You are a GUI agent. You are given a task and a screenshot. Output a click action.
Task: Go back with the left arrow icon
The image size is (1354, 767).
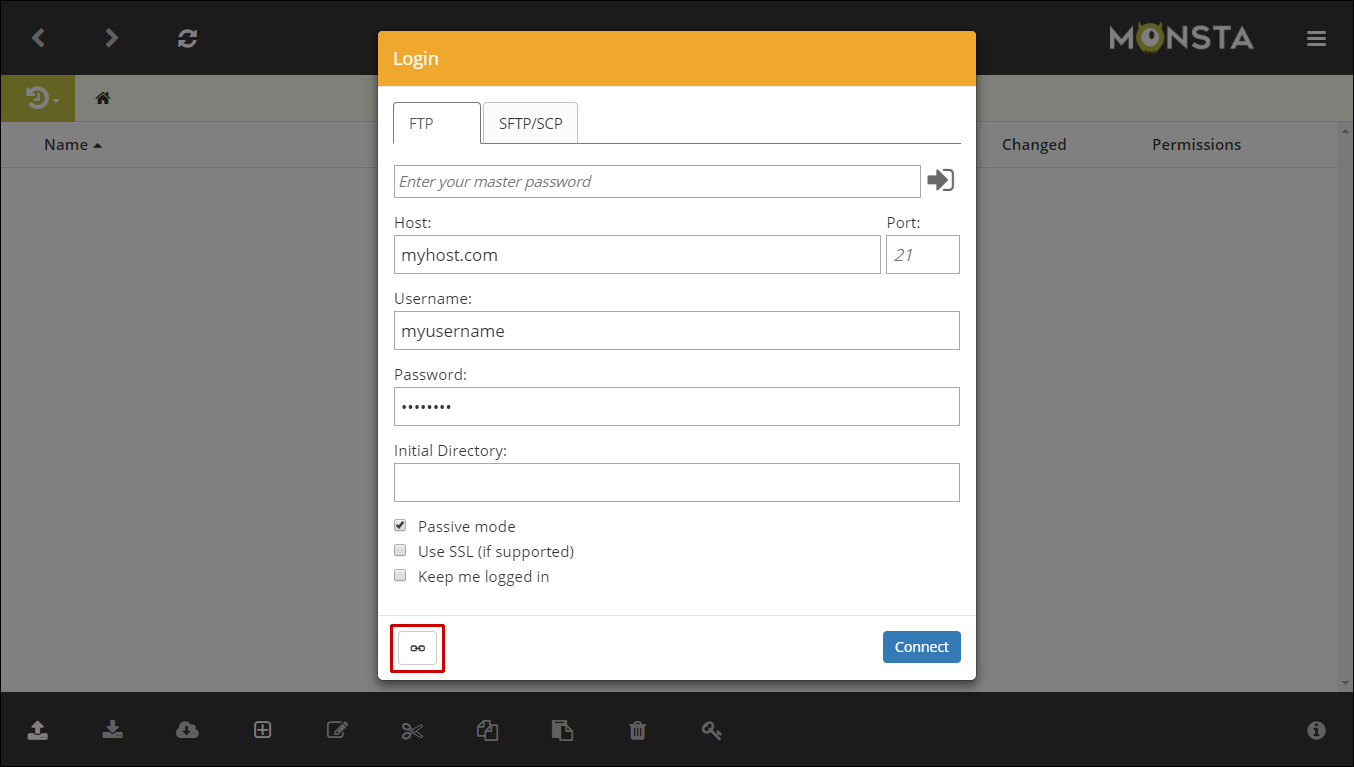pyautogui.click(x=38, y=38)
